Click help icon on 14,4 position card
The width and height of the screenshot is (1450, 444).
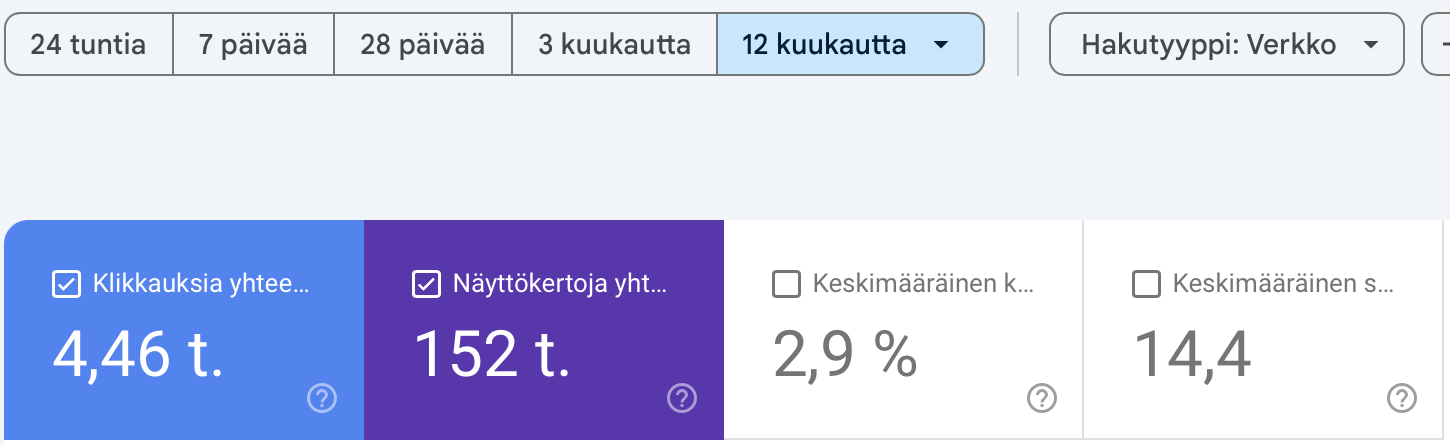point(1401,399)
